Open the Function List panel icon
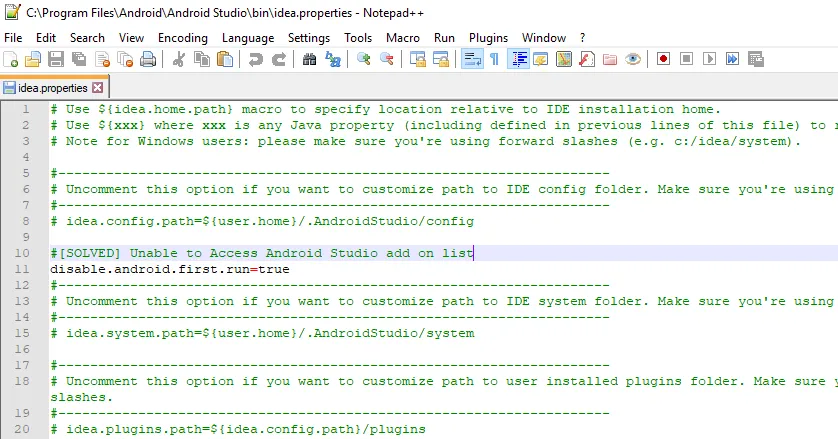This screenshot has width=838, height=439. tap(587, 59)
